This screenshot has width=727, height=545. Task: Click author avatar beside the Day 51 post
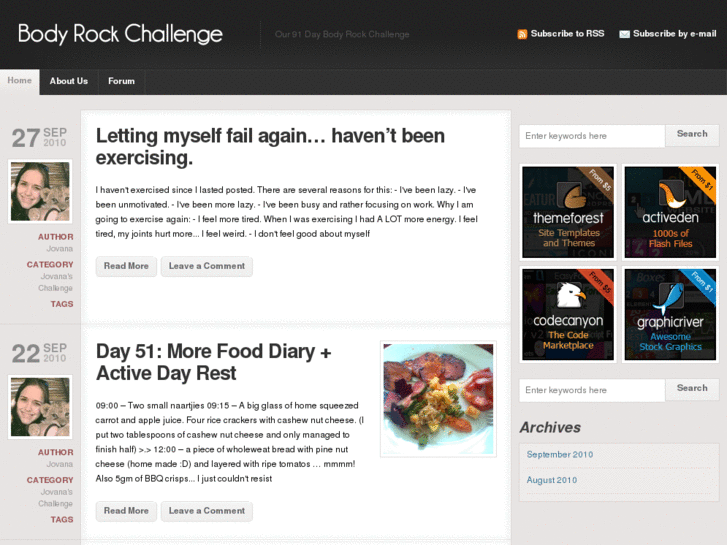coord(40,407)
